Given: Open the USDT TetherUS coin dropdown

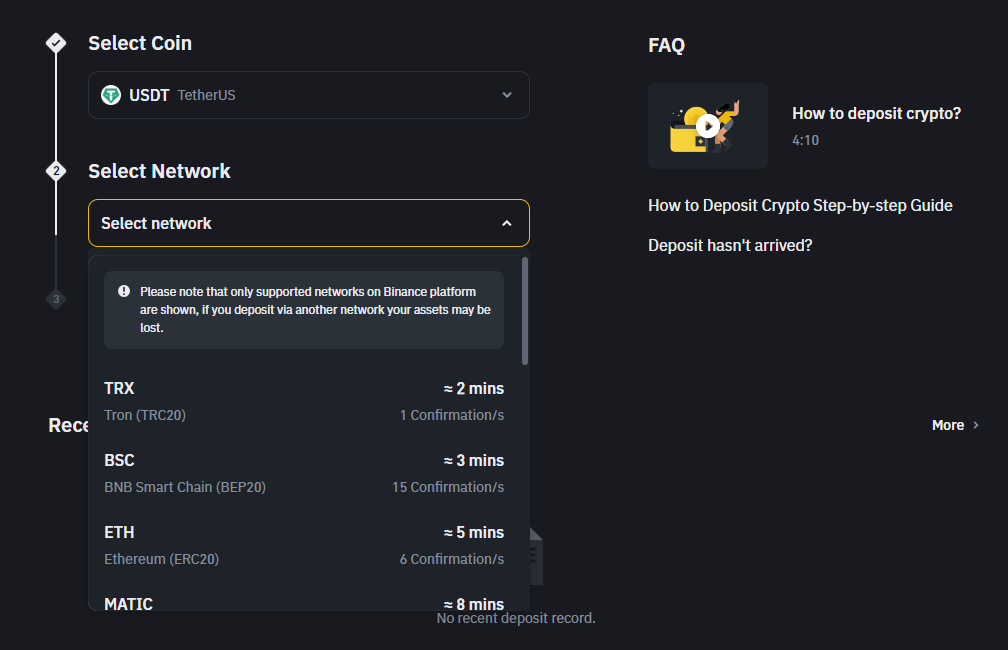Looking at the screenshot, I should pyautogui.click(x=309, y=95).
